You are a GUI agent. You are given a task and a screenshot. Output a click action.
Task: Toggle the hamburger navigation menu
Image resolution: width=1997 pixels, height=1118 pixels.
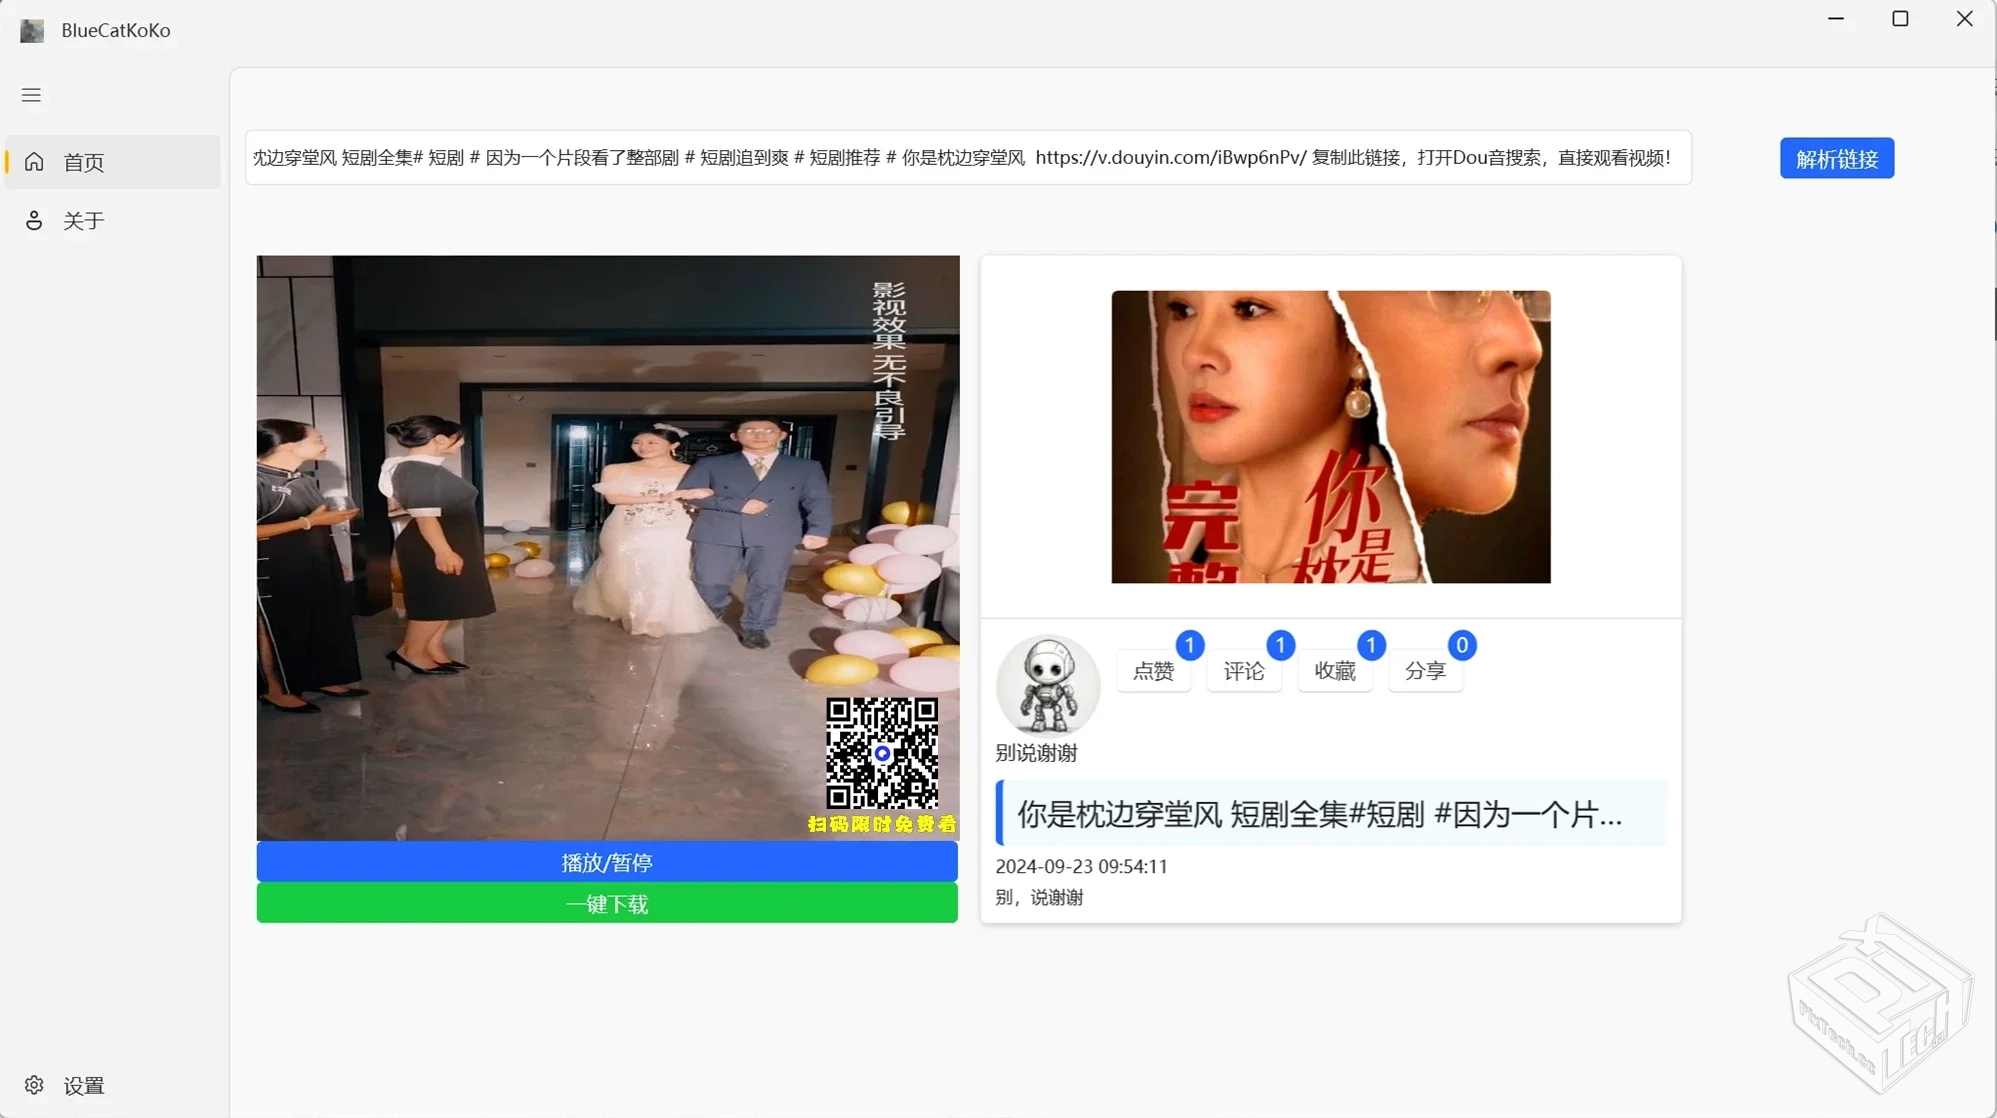pyautogui.click(x=31, y=95)
